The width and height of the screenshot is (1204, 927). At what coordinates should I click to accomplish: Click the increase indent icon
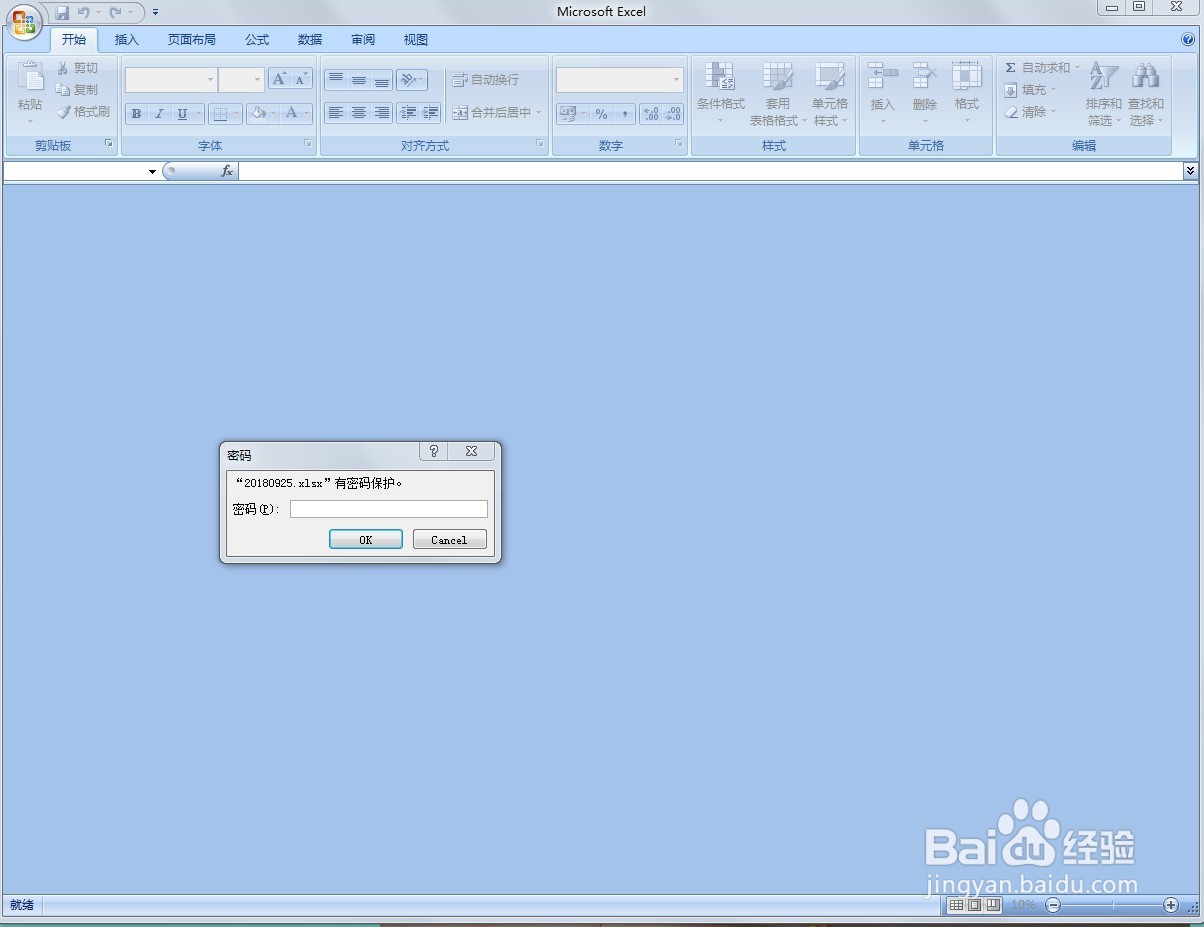431,113
